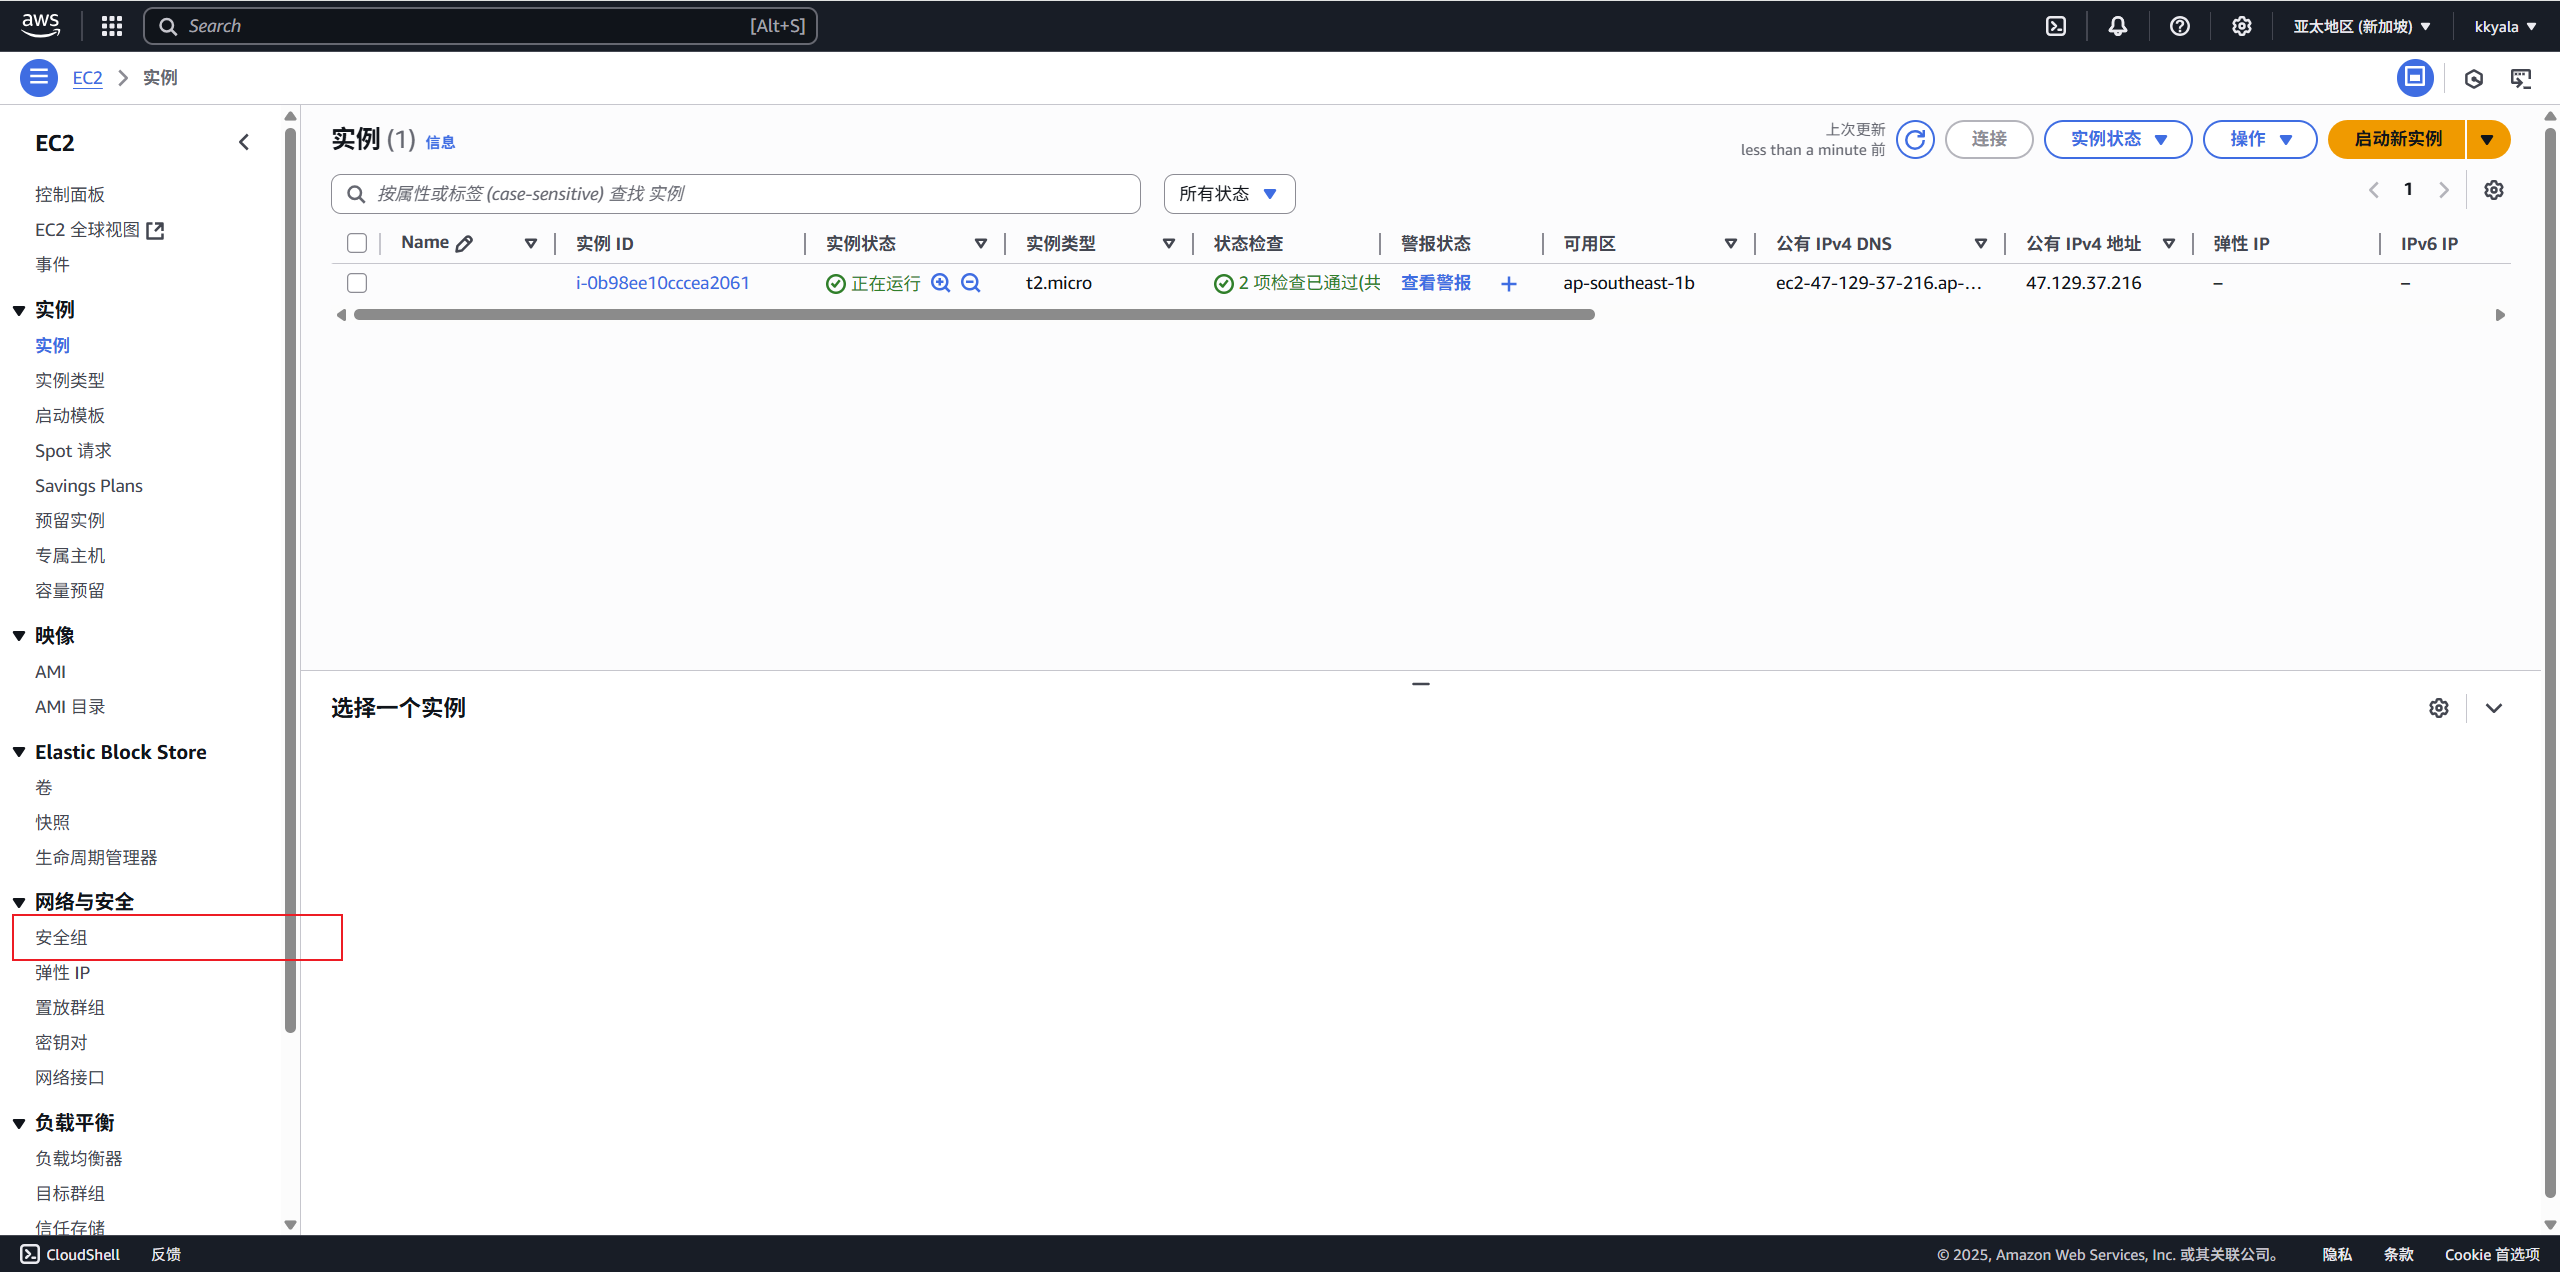The height and width of the screenshot is (1272, 2560).
Task: Open the 实例状态 dropdown button
Action: point(2118,139)
